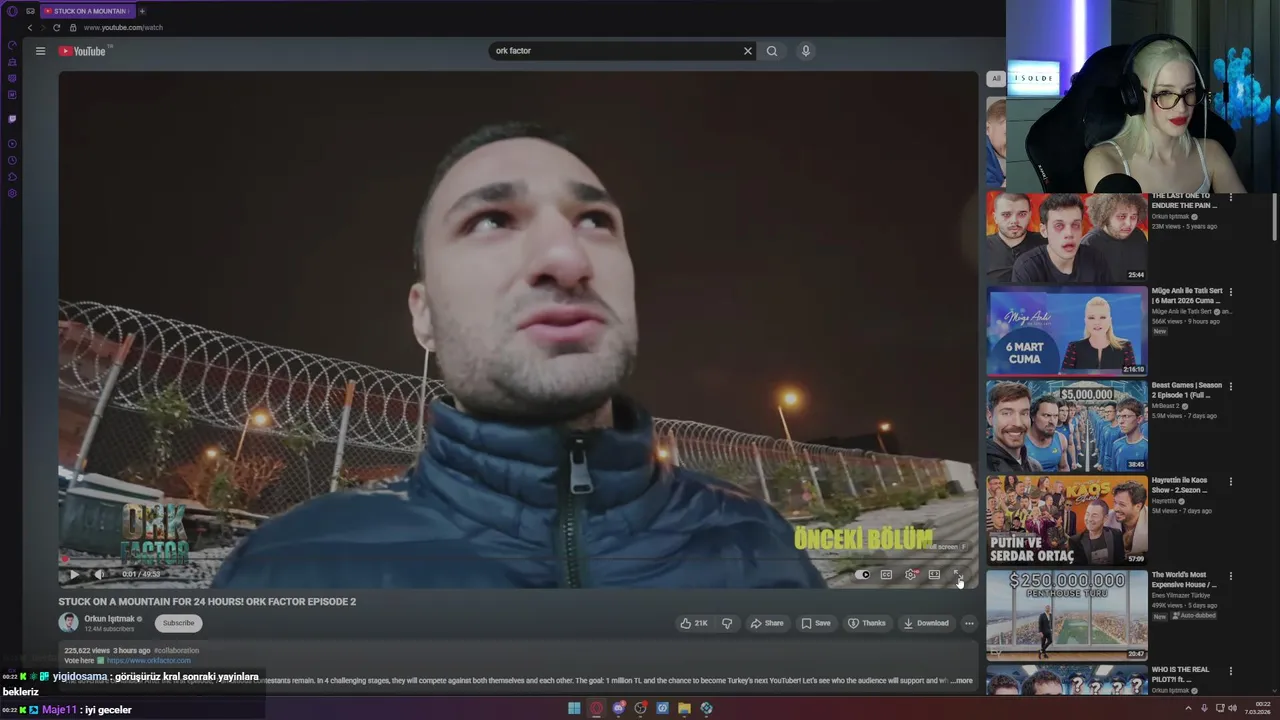Click the YouTube search input field
The height and width of the screenshot is (720, 1280).
[615, 51]
